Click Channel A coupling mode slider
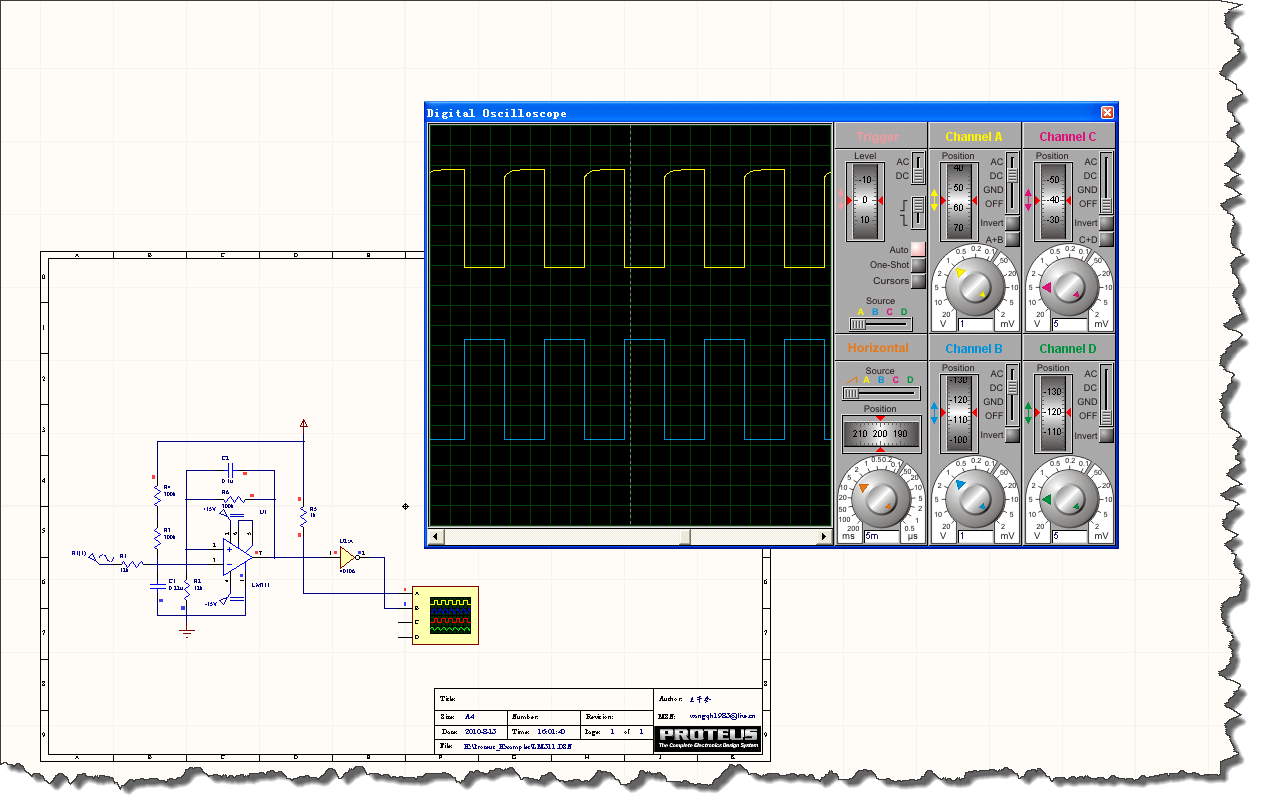This screenshot has width=1266, height=810. coord(1012,183)
